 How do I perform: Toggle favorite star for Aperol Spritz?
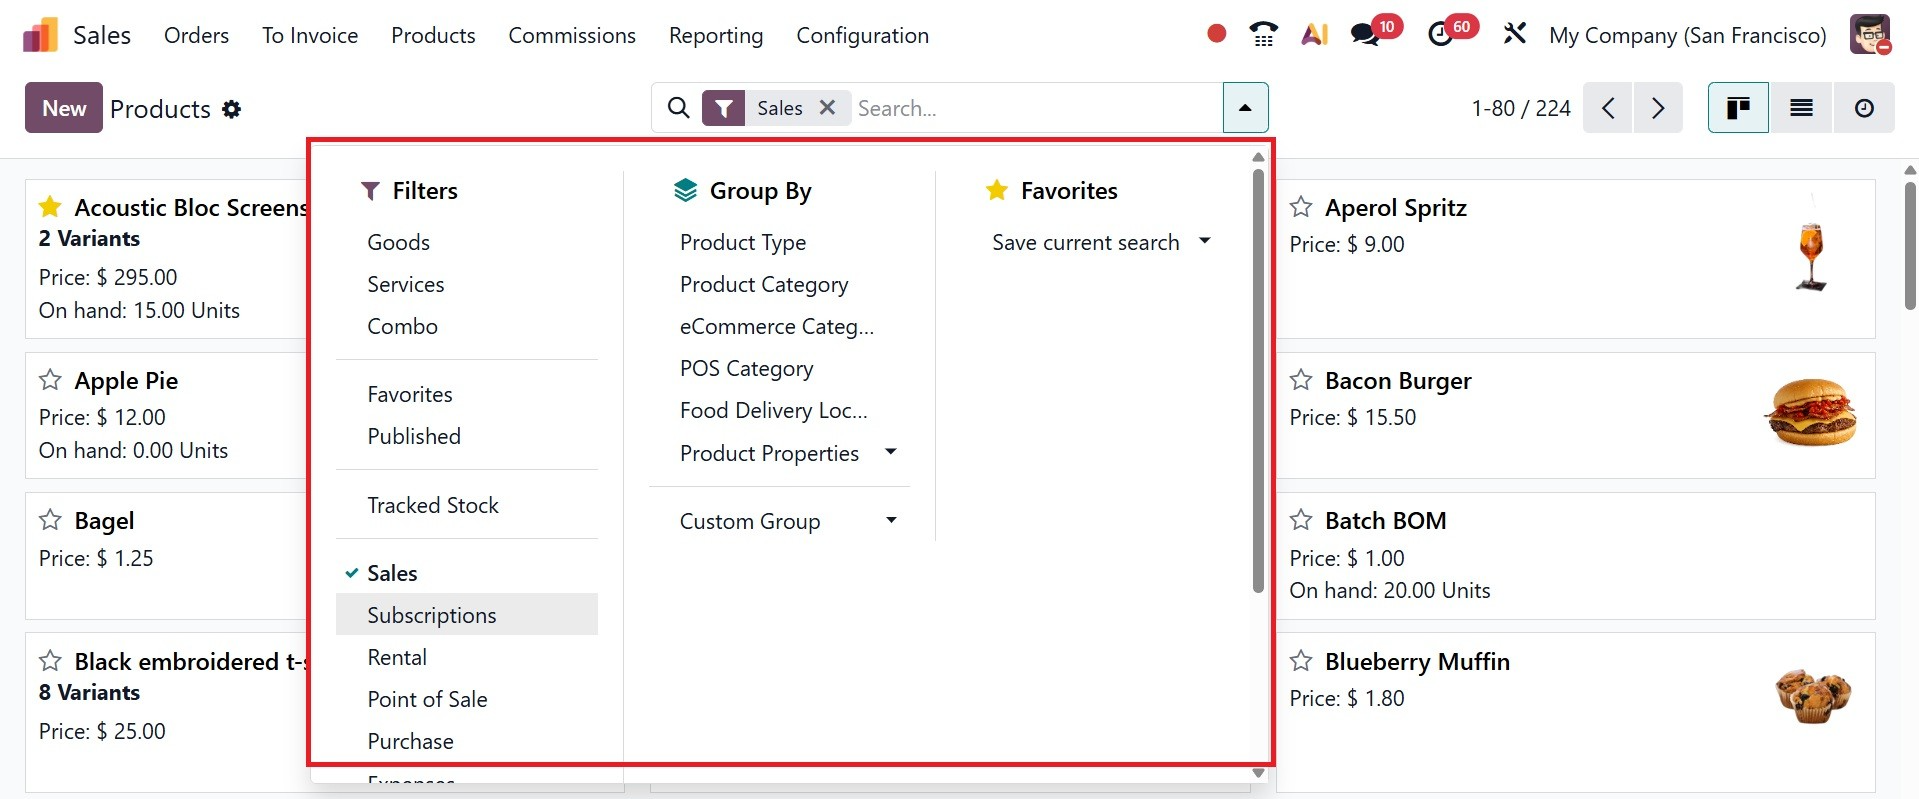coord(1301,207)
